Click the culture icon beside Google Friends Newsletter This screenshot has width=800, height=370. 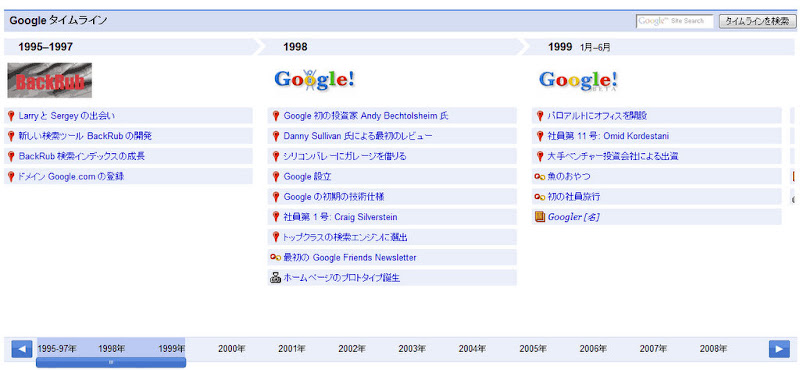coord(276,258)
